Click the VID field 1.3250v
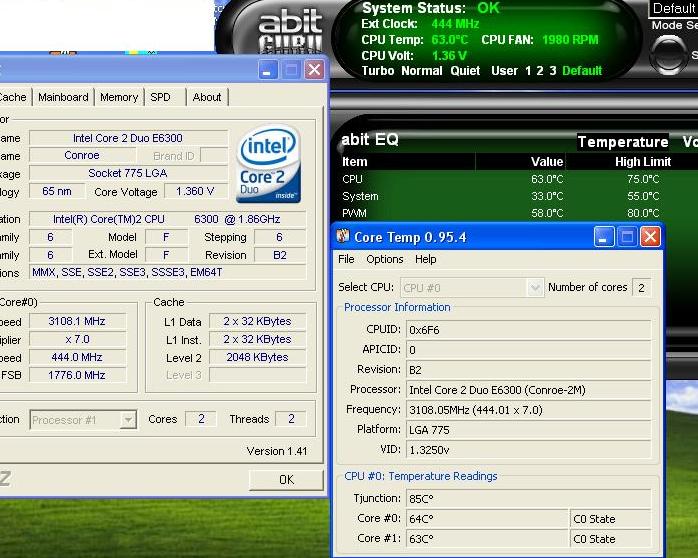This screenshot has height=558, width=698. [528, 450]
